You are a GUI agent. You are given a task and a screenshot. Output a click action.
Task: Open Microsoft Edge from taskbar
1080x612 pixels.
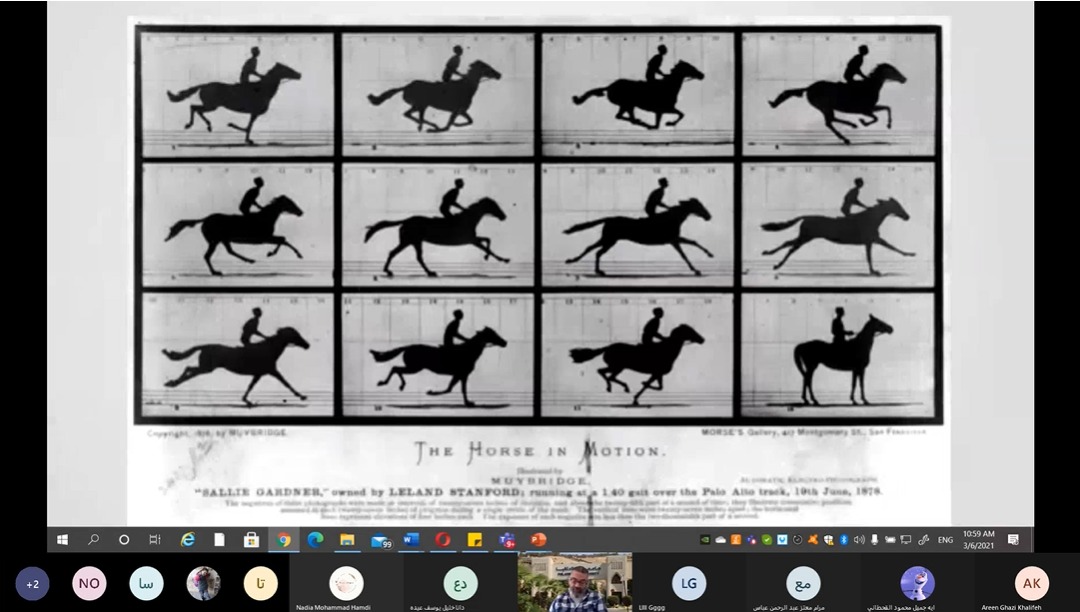click(x=315, y=540)
